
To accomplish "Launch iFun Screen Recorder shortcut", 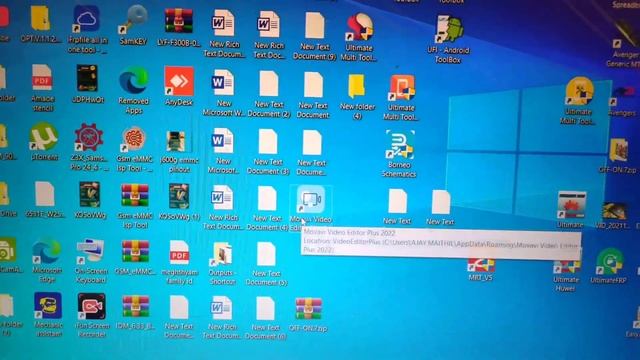I will tap(92, 307).
